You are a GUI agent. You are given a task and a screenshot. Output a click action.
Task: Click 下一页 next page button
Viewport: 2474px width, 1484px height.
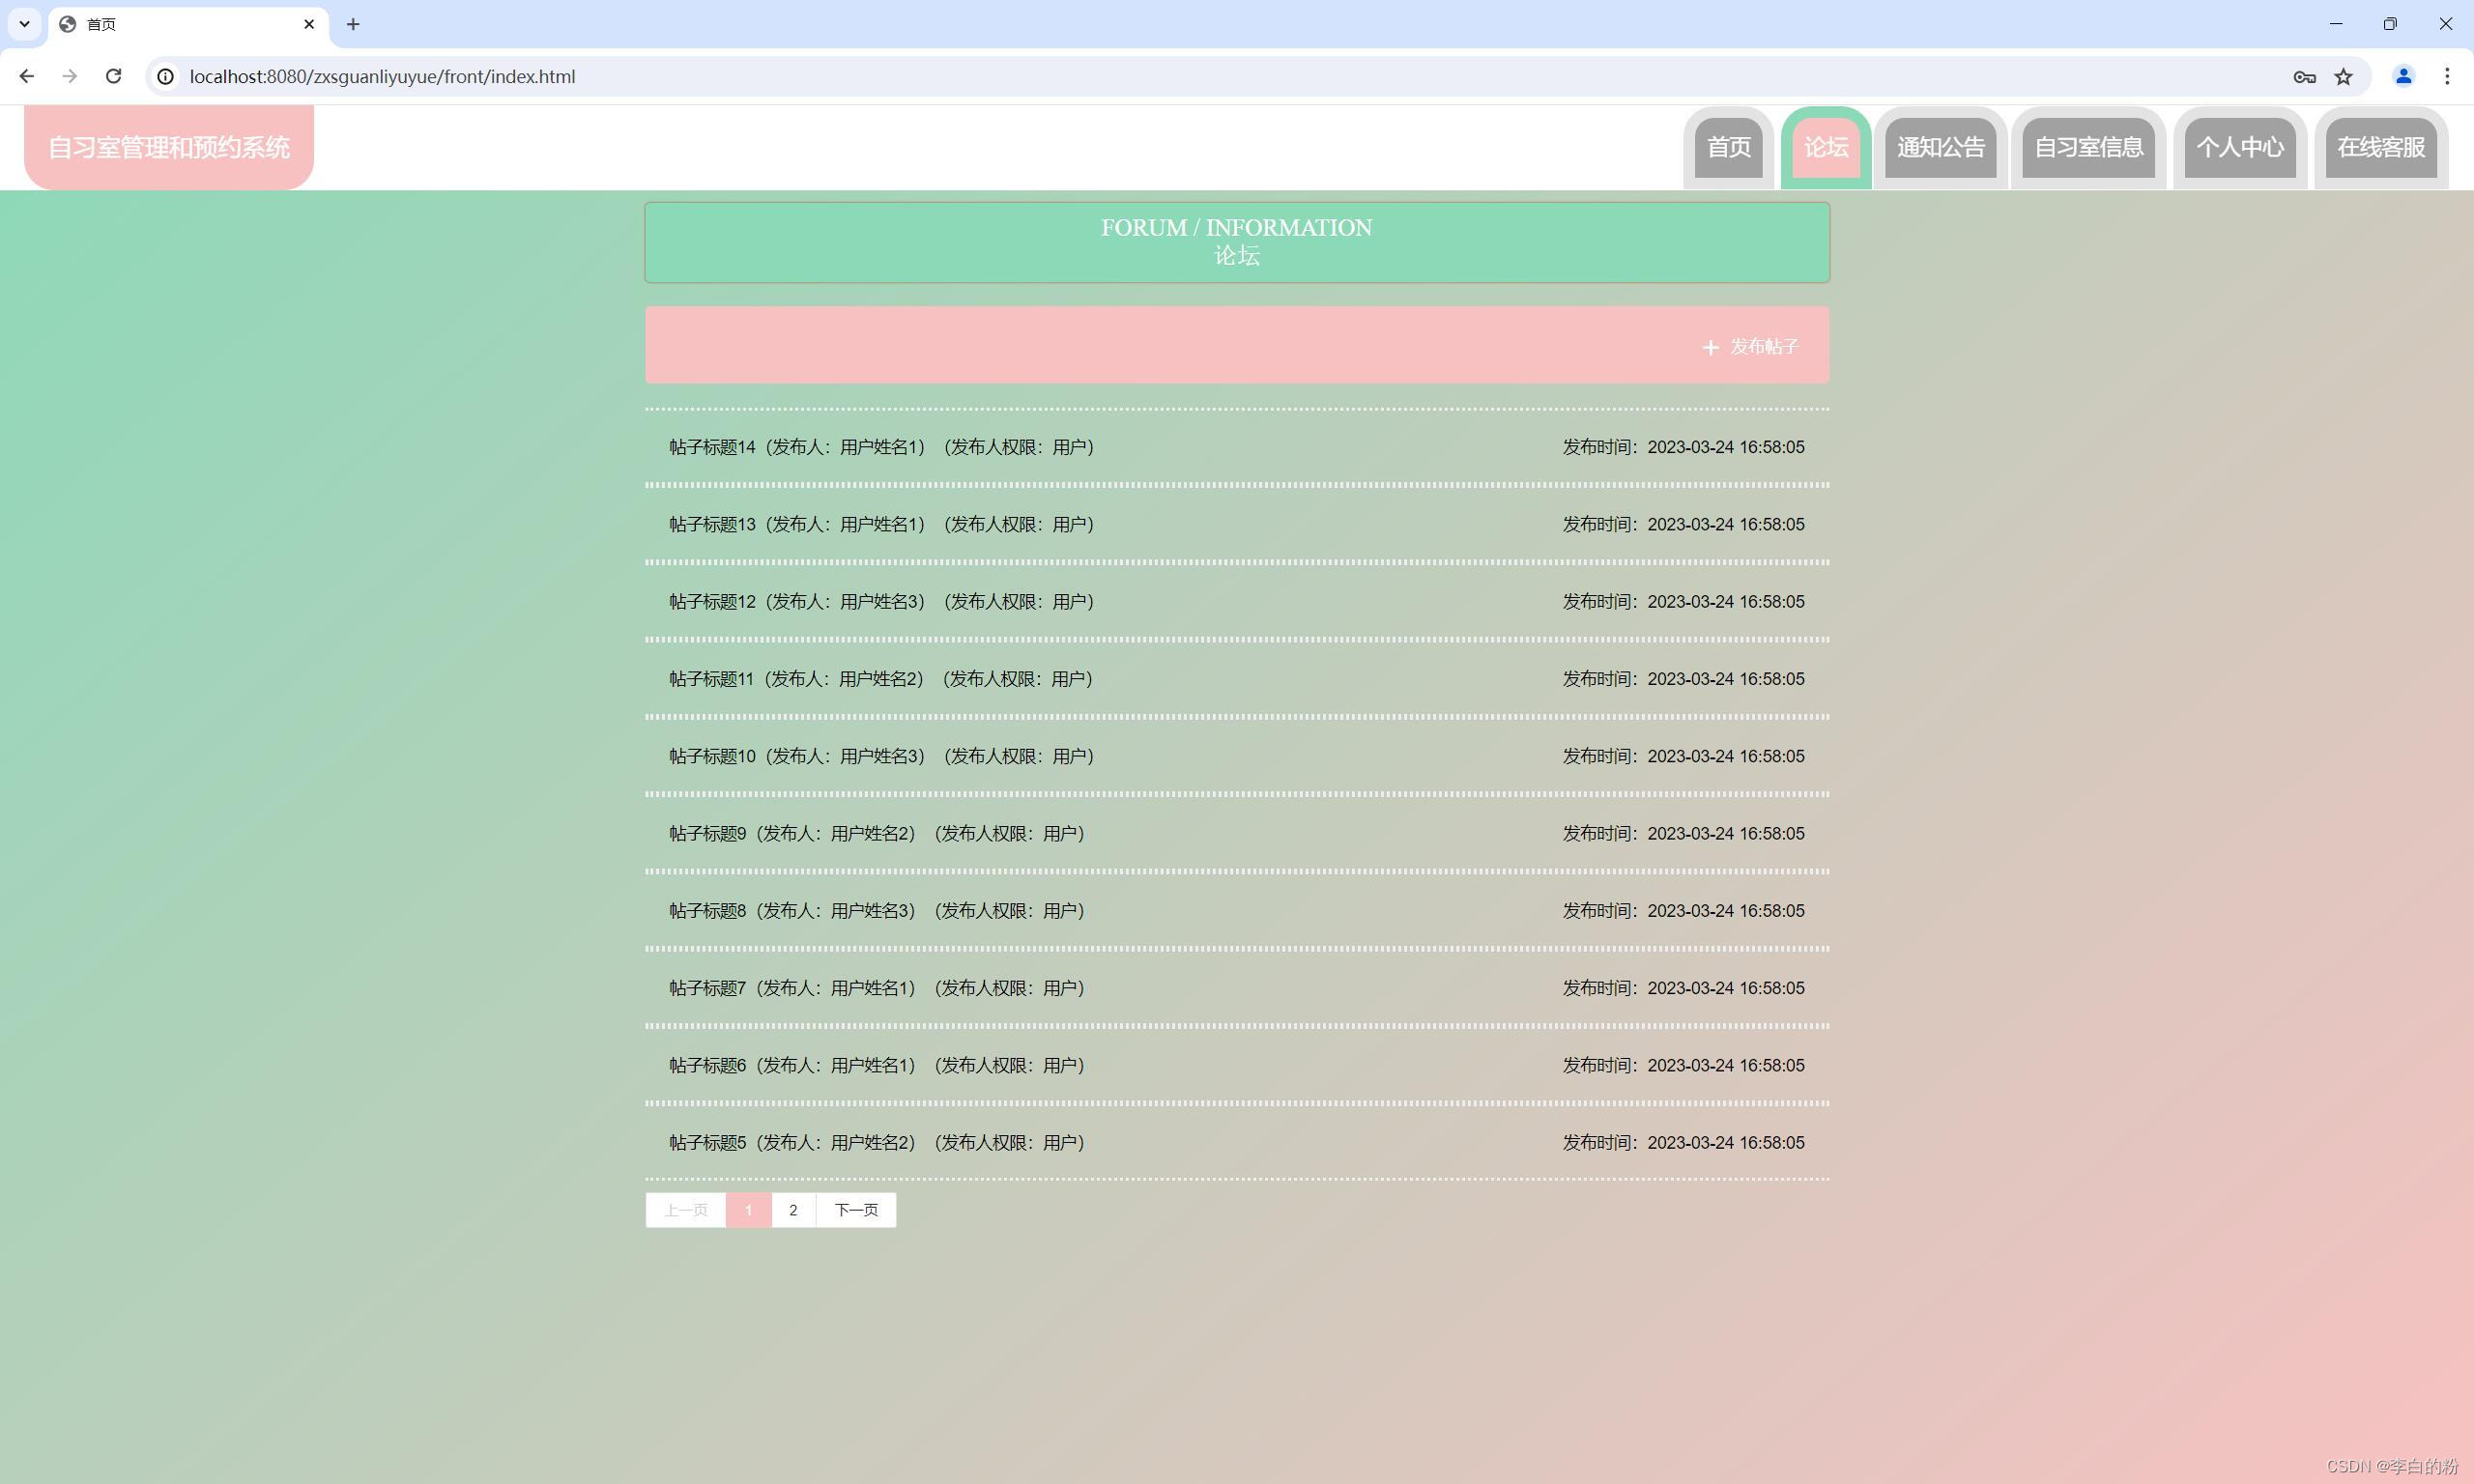pyautogui.click(x=856, y=1210)
